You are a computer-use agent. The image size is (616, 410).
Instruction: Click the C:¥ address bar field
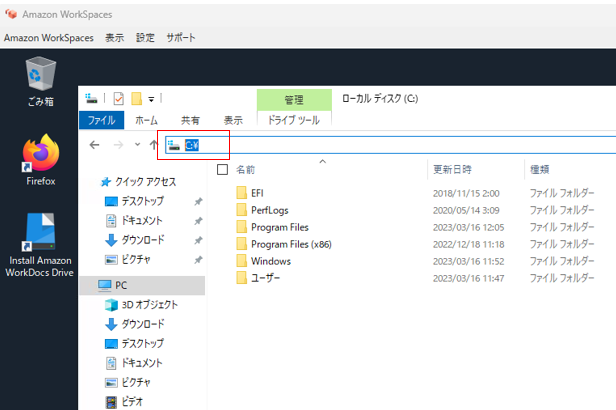(390, 145)
